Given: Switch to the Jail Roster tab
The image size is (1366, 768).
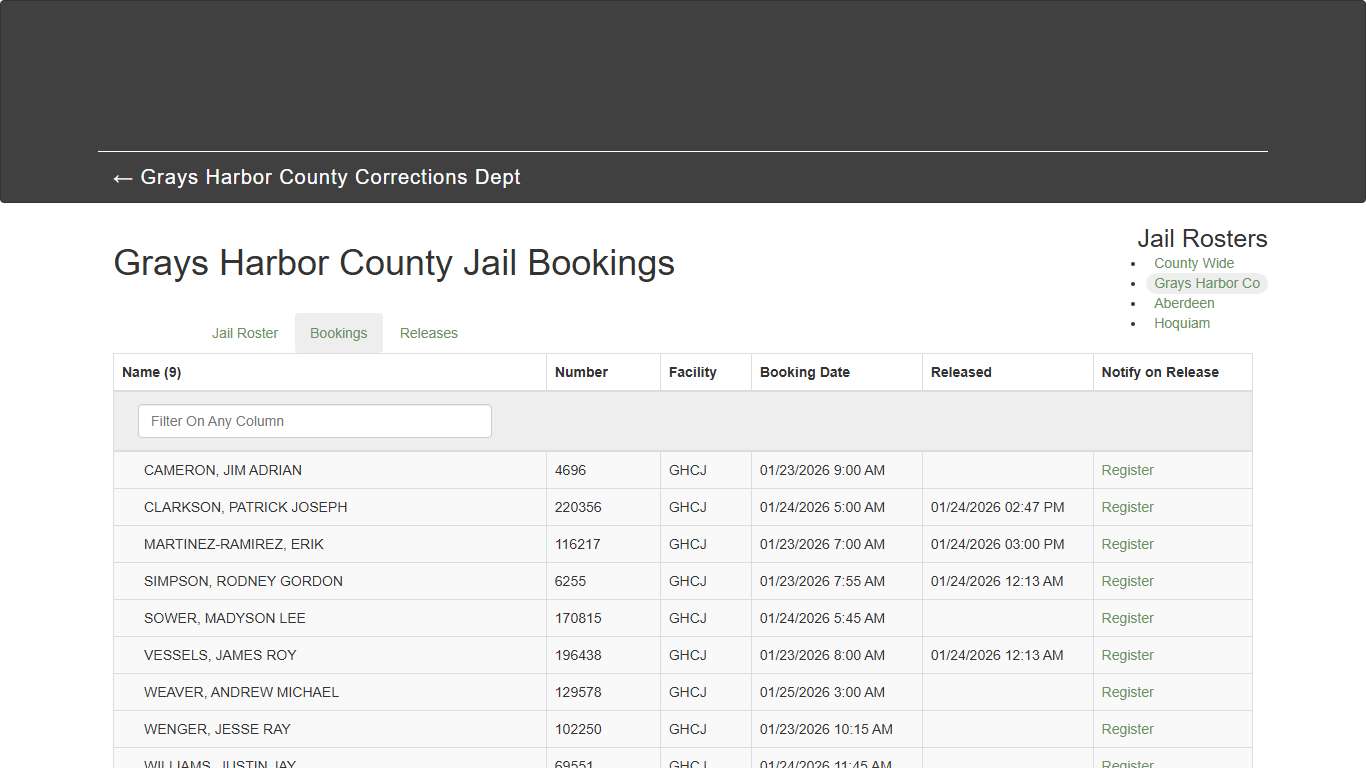Looking at the screenshot, I should tap(244, 332).
